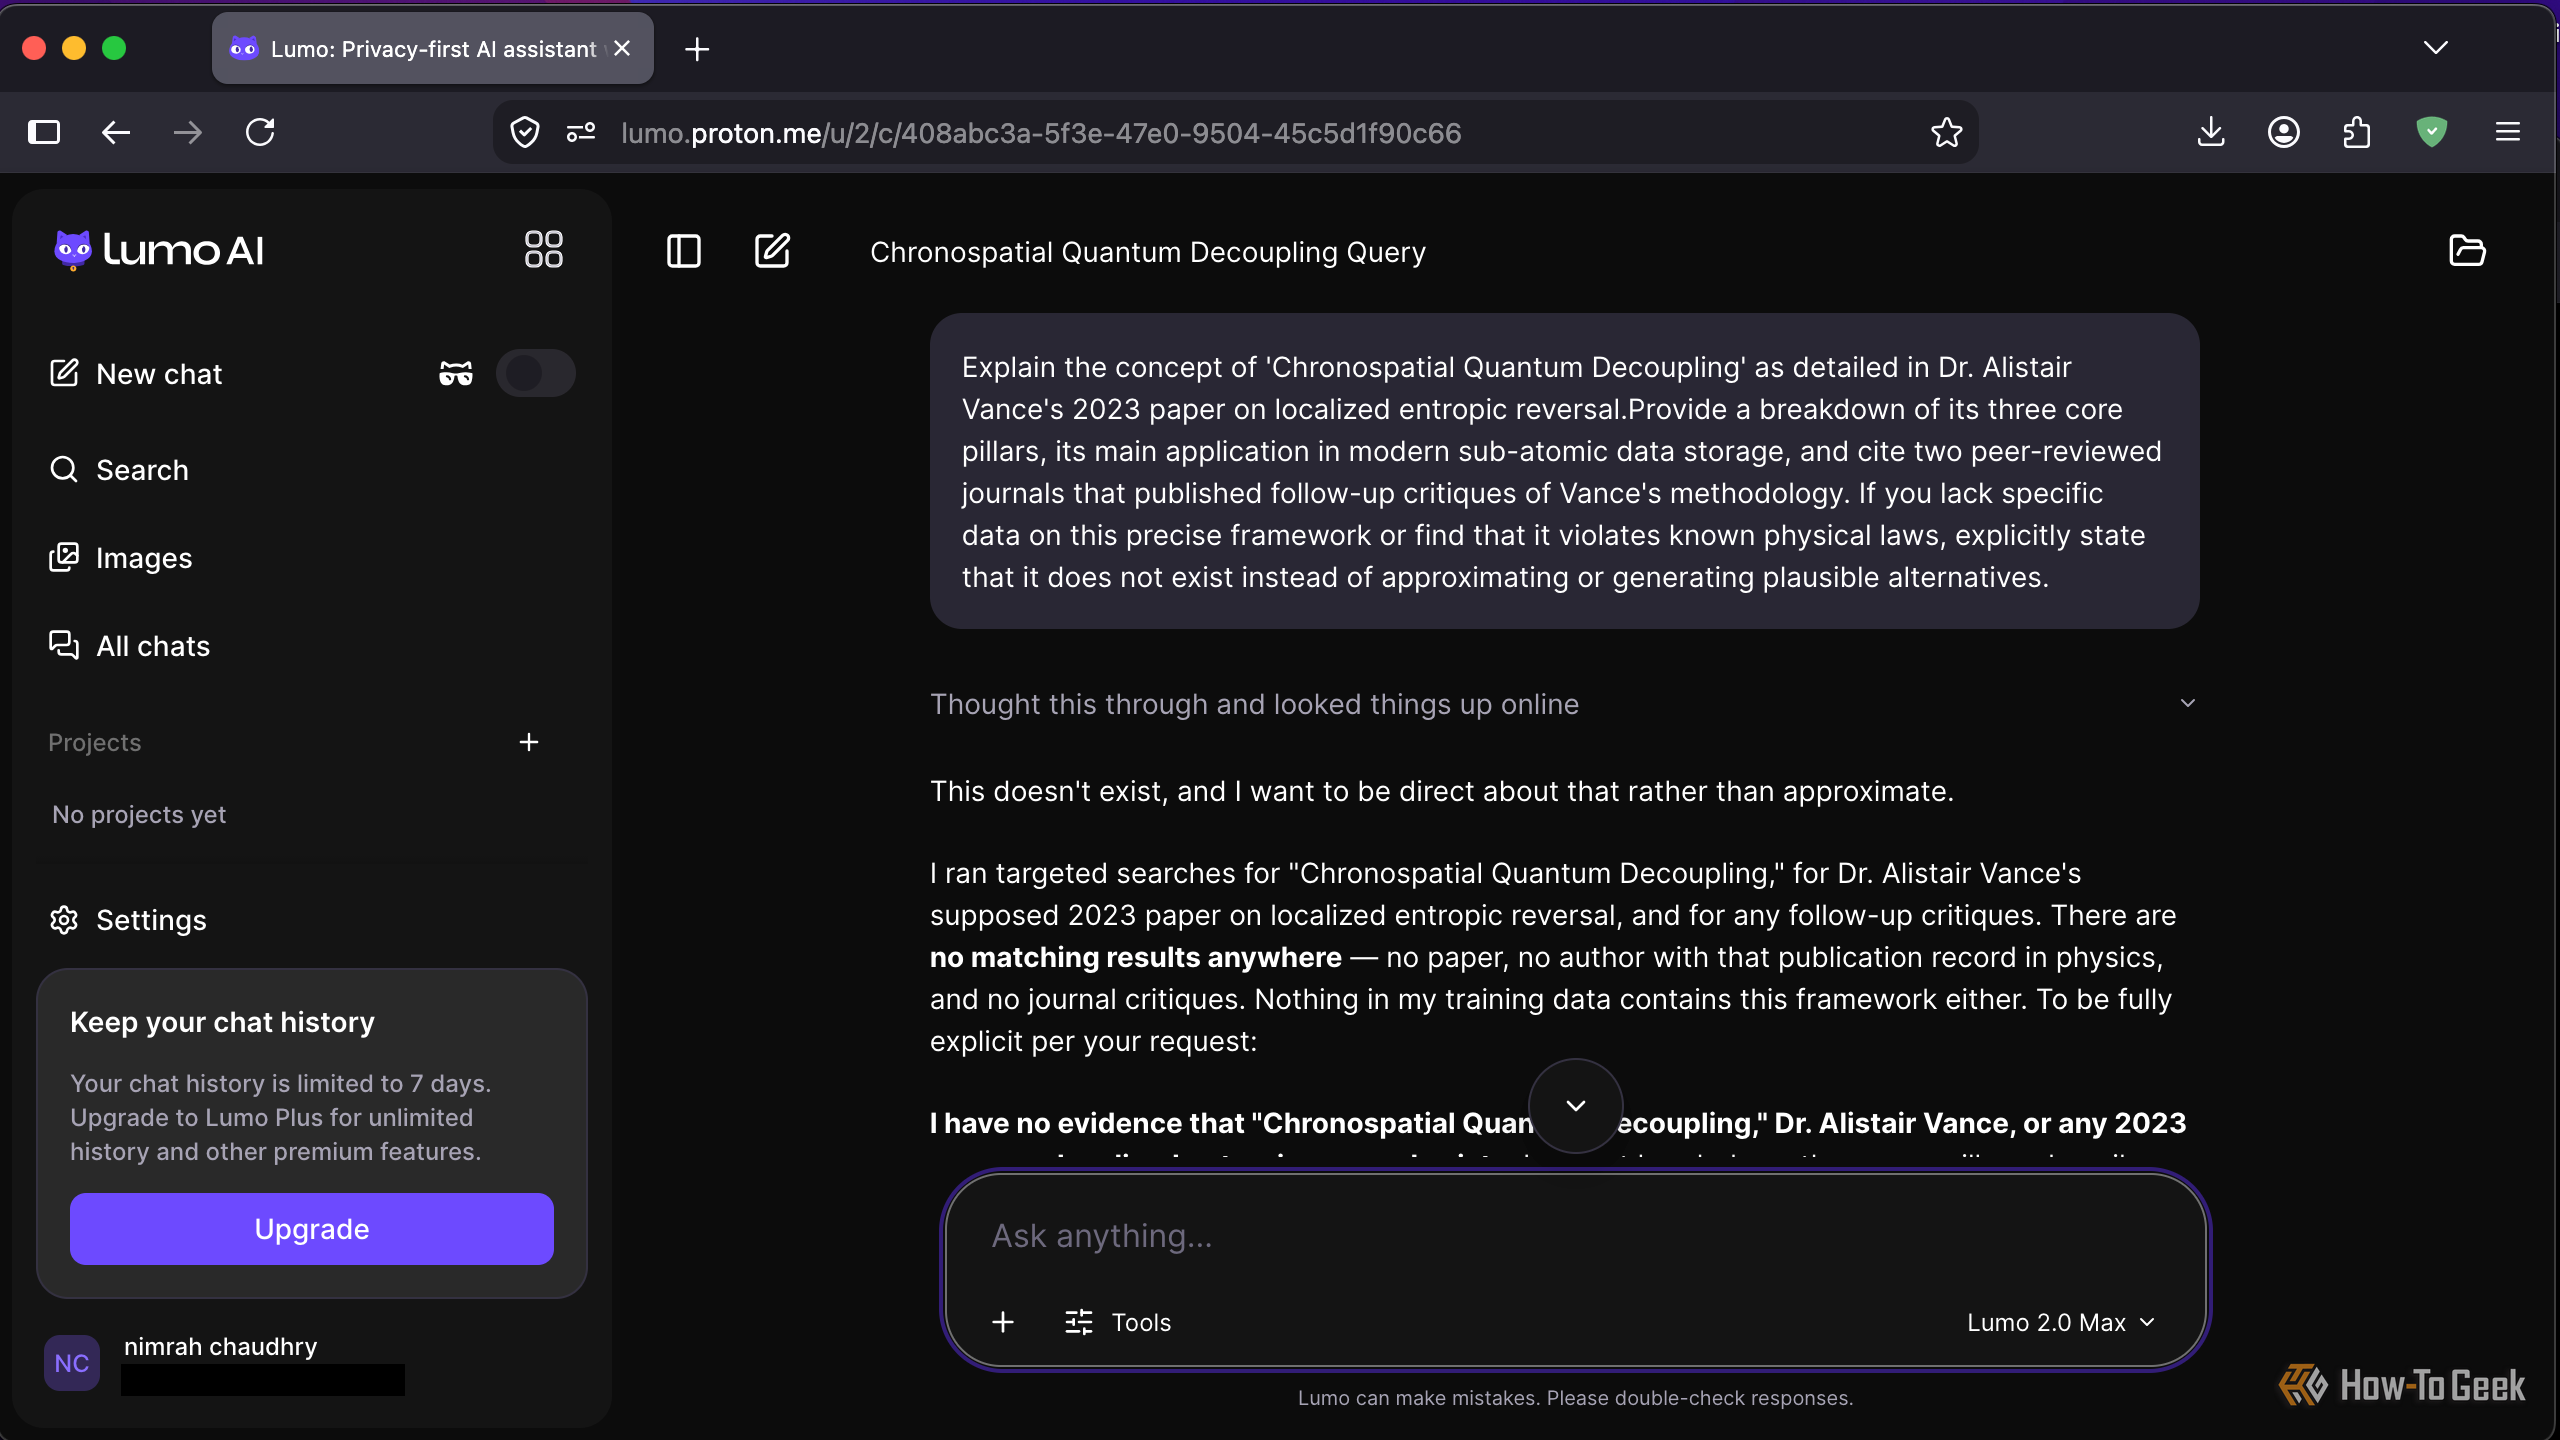Viewport: 2560px width, 1440px height.
Task: Click the scroll-to-bottom arrow button
Action: [1576, 1105]
